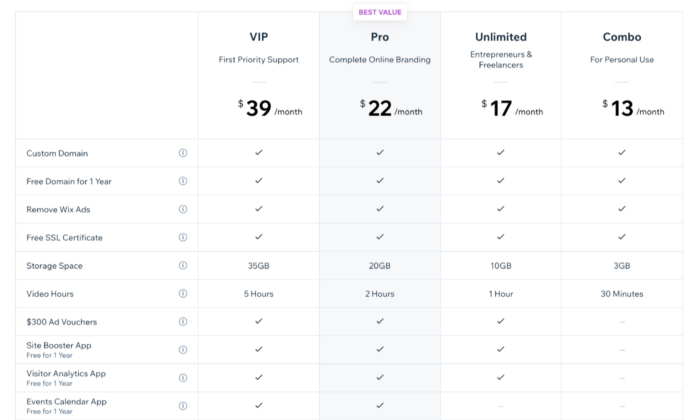Show info for Free SSL Certificate

tap(183, 237)
